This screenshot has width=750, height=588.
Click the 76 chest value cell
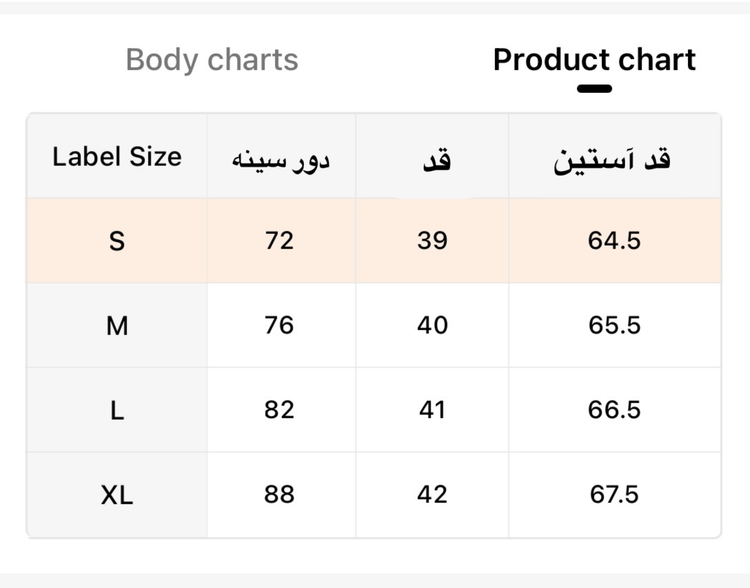(281, 325)
